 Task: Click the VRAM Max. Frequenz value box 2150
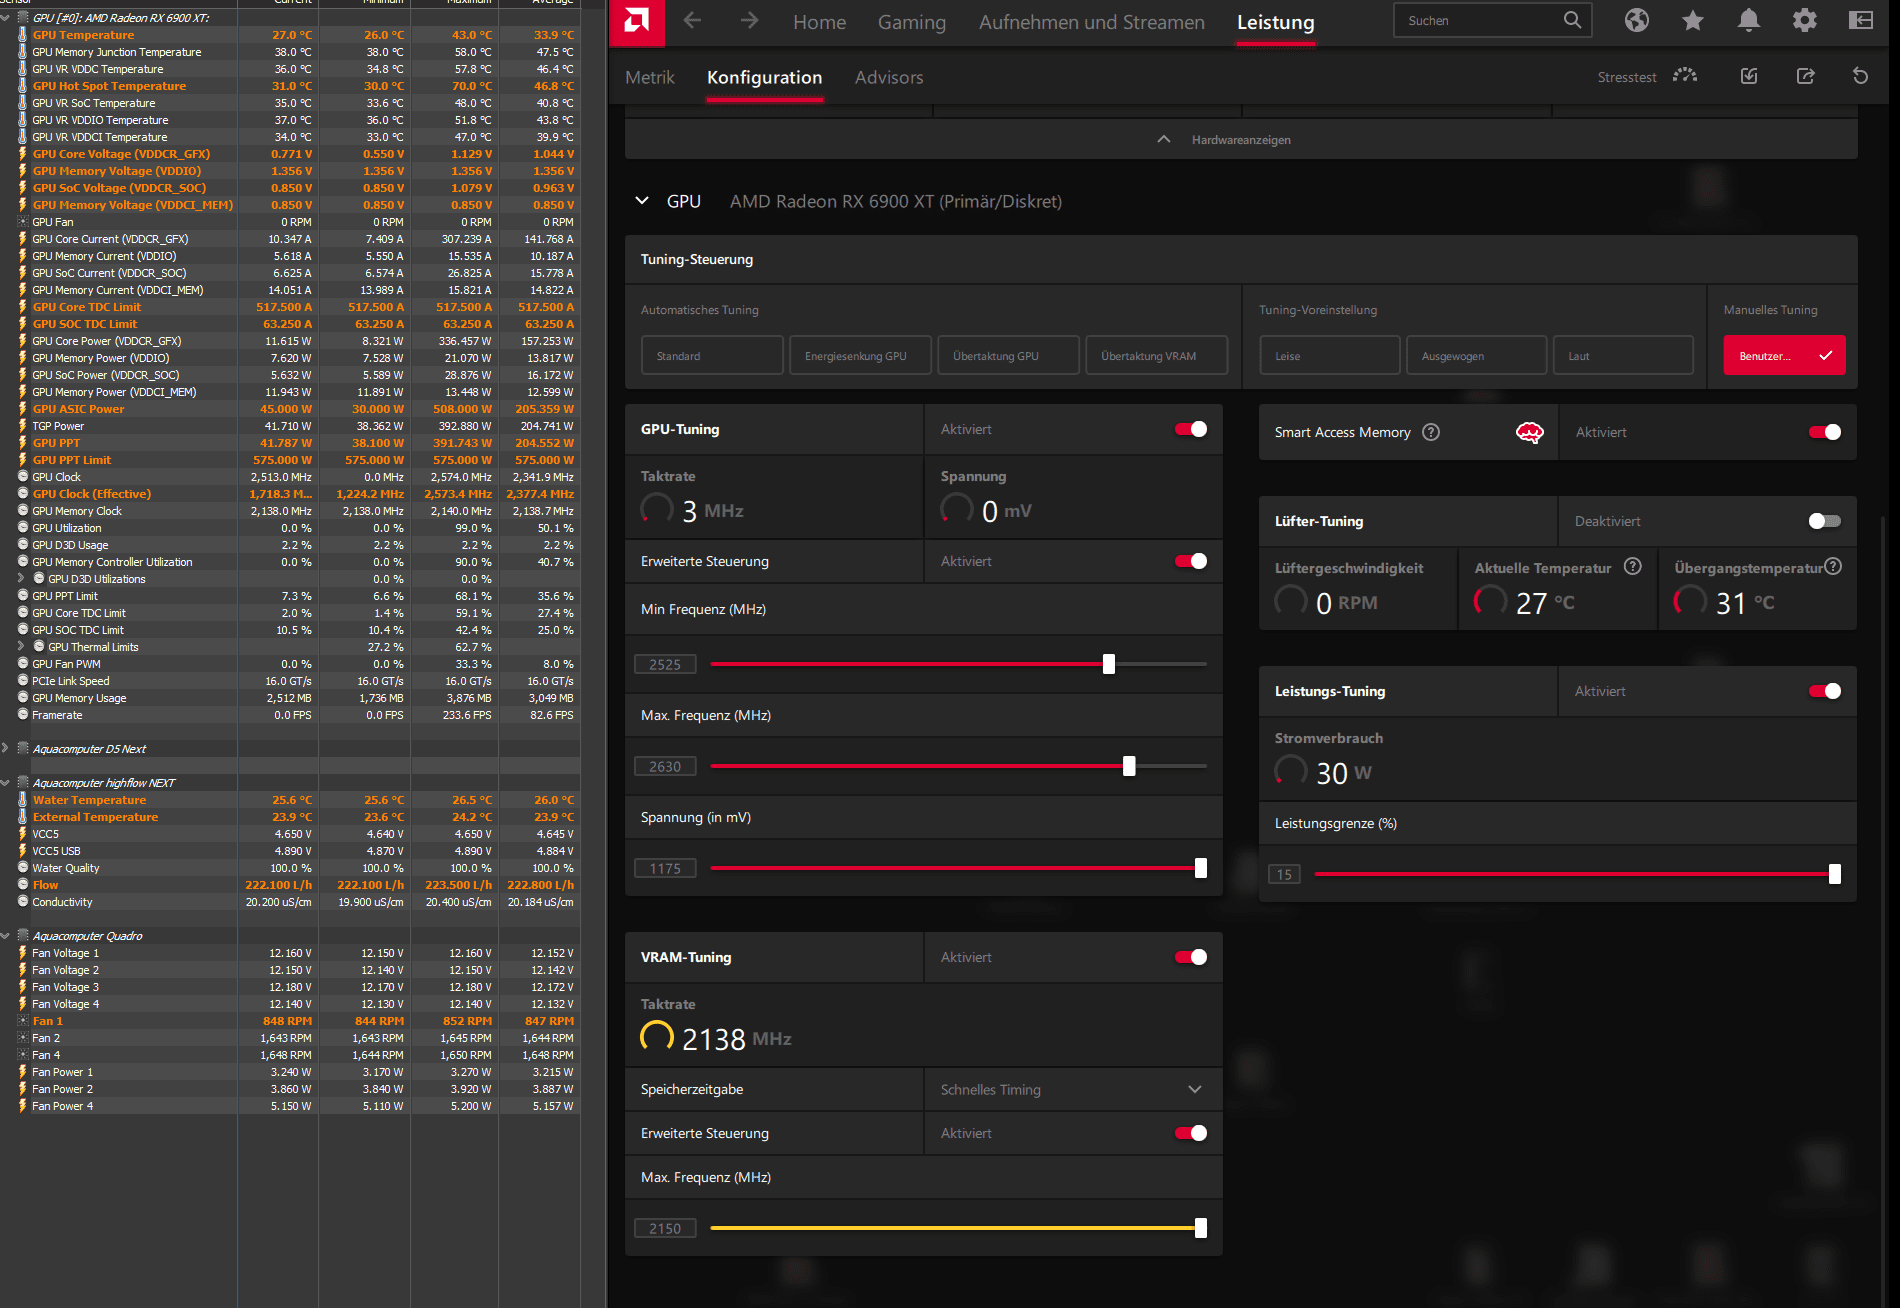click(665, 1228)
